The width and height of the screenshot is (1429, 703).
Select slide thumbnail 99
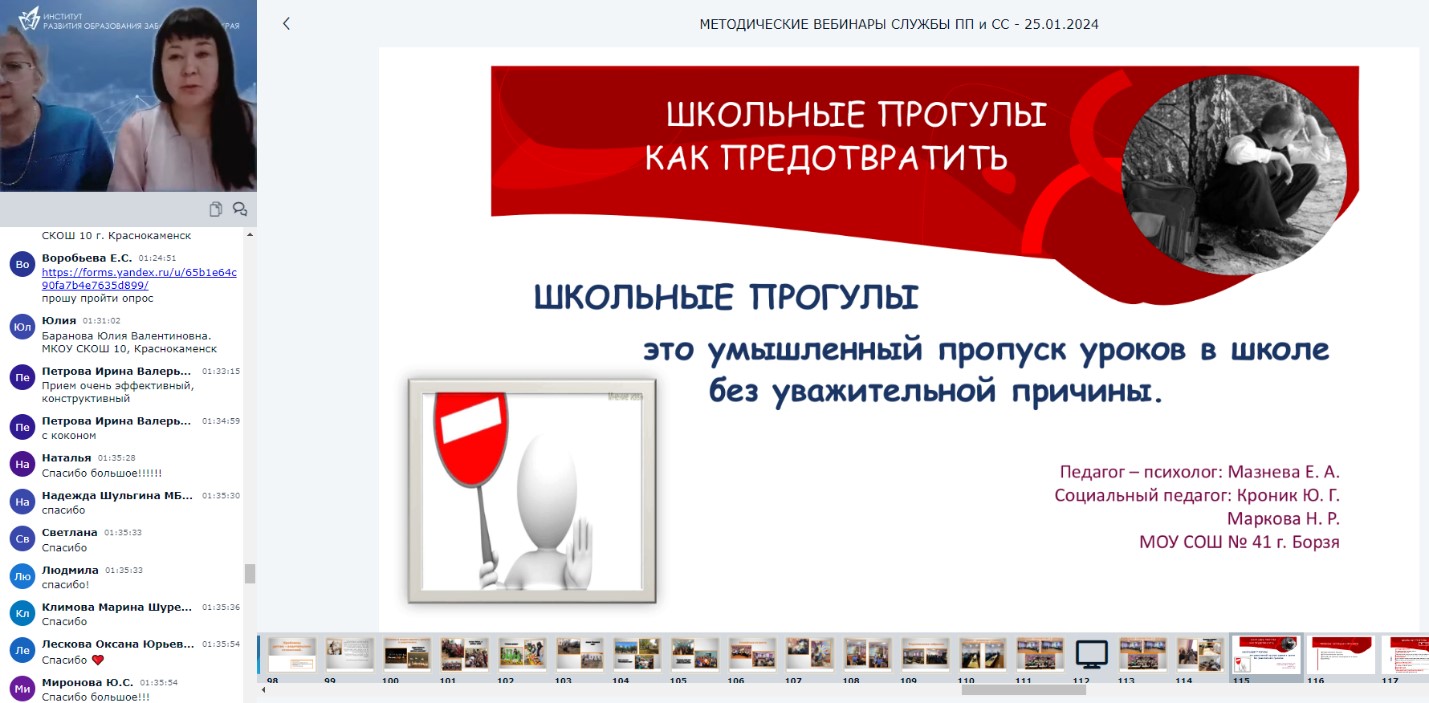(x=350, y=654)
